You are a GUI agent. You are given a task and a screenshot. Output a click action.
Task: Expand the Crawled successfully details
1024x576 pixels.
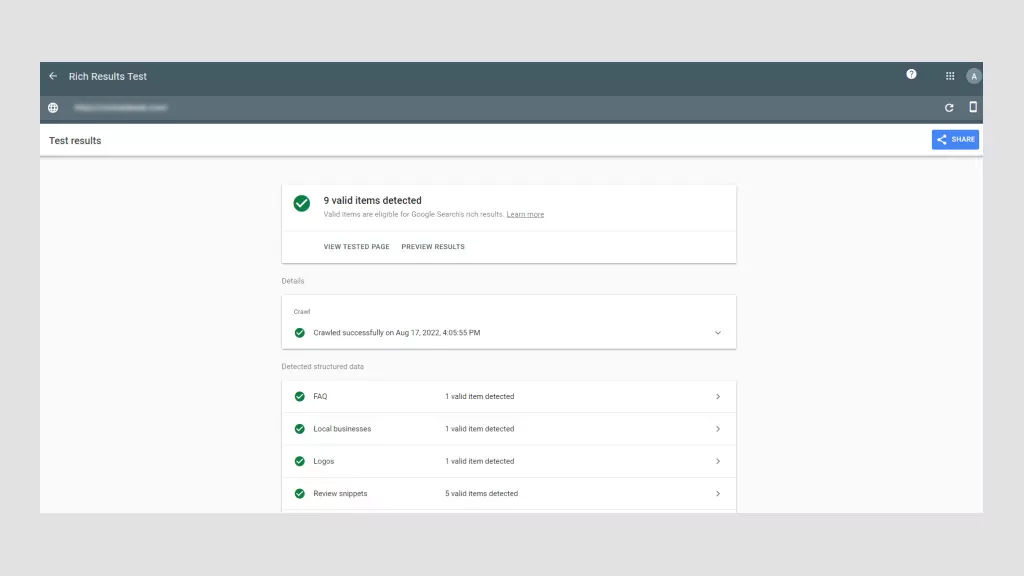[x=717, y=333]
